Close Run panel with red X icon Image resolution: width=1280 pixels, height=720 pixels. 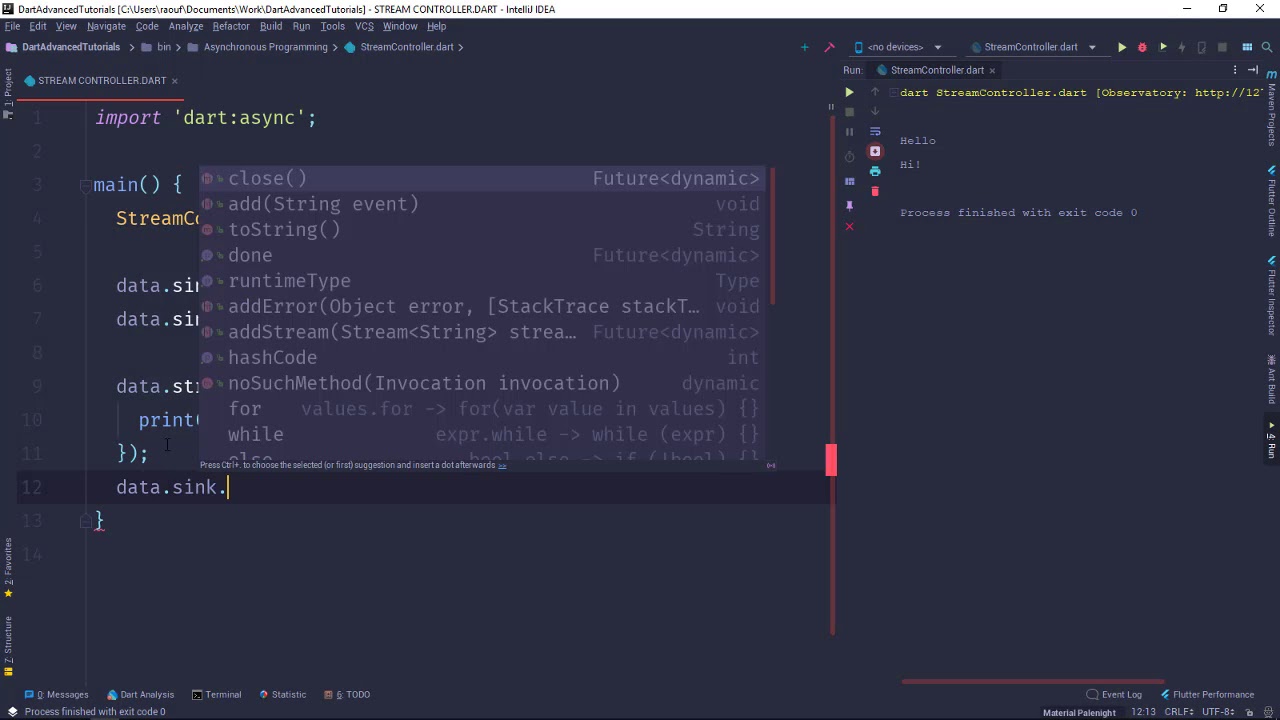pyautogui.click(x=849, y=227)
